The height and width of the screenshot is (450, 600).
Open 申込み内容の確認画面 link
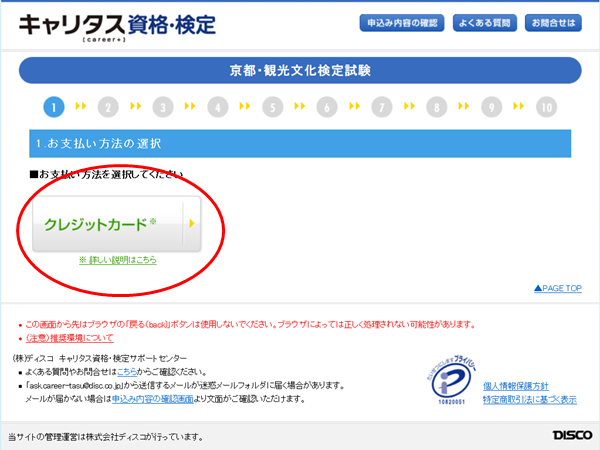click(153, 399)
